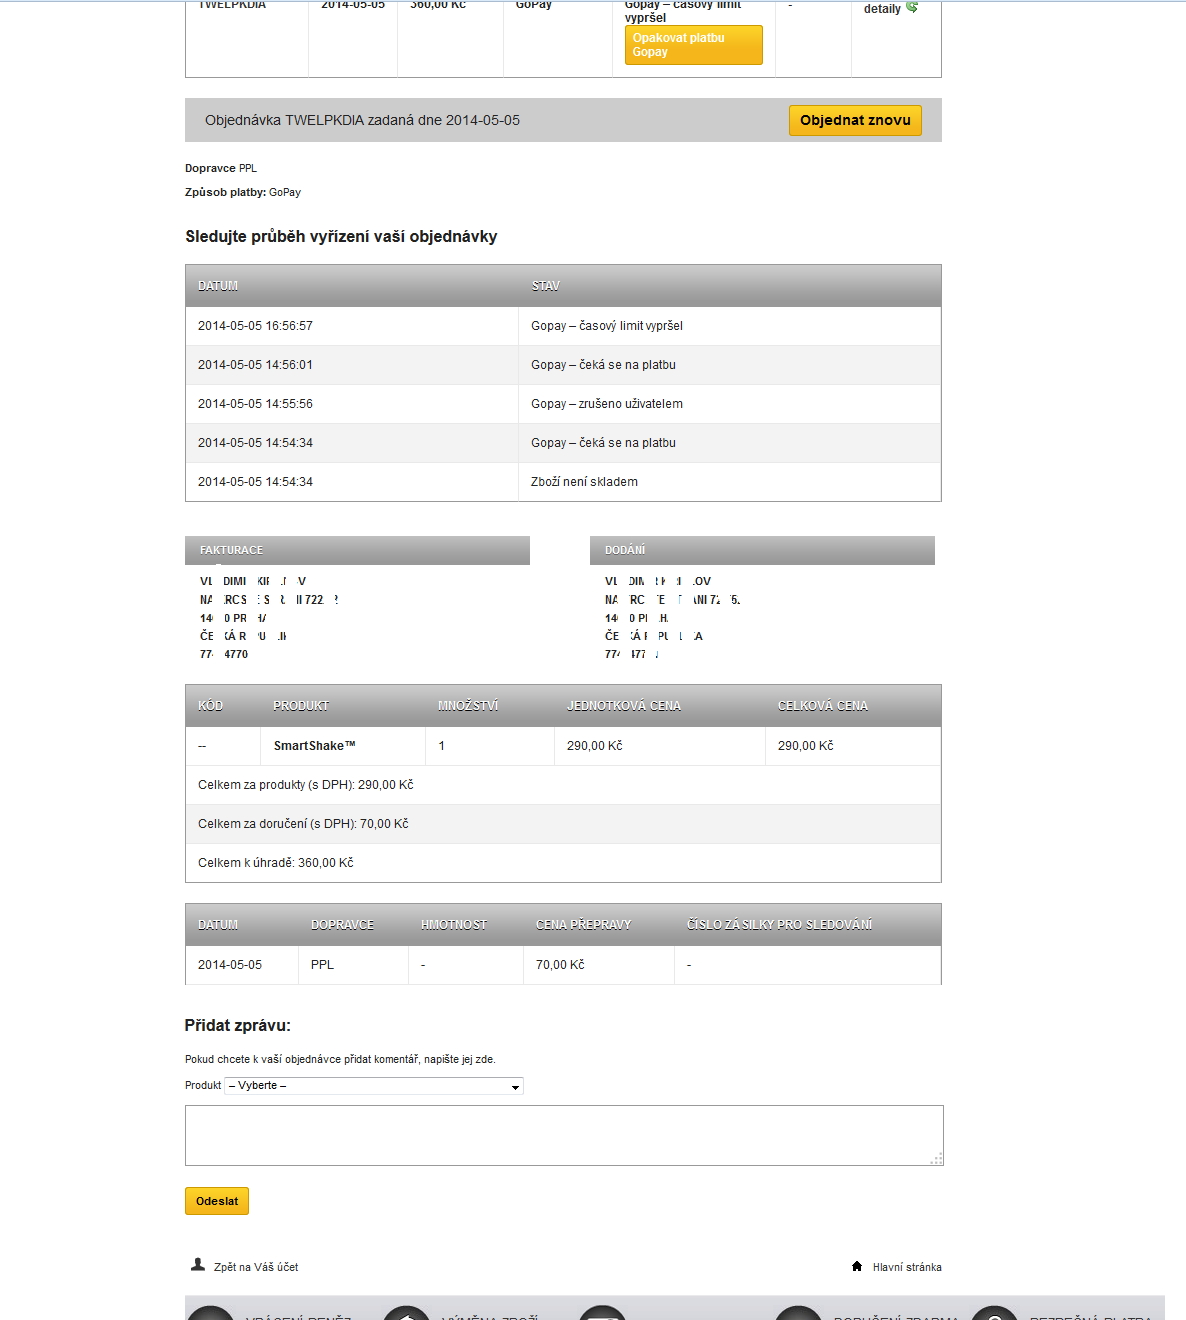The width and height of the screenshot is (1186, 1320).
Task: Click the green arrow icon next to detaily
Action: click(x=912, y=7)
